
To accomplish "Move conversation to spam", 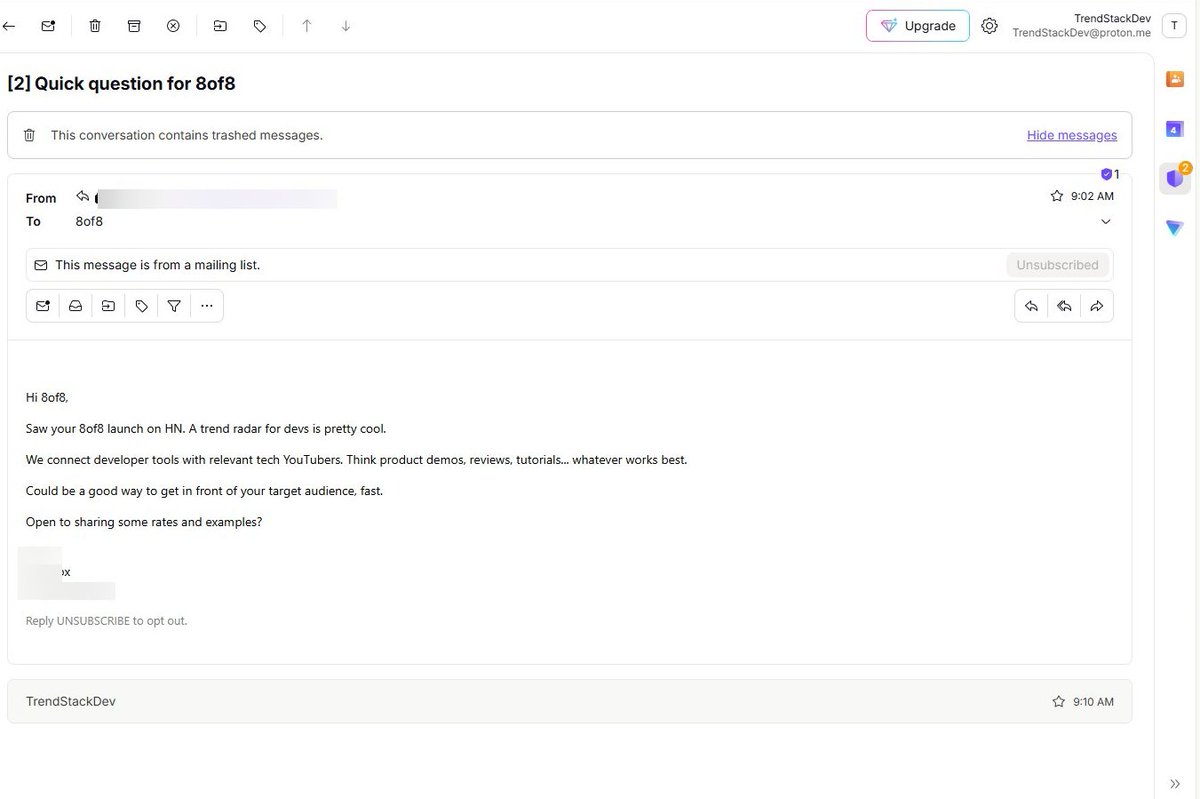I will pyautogui.click(x=173, y=26).
